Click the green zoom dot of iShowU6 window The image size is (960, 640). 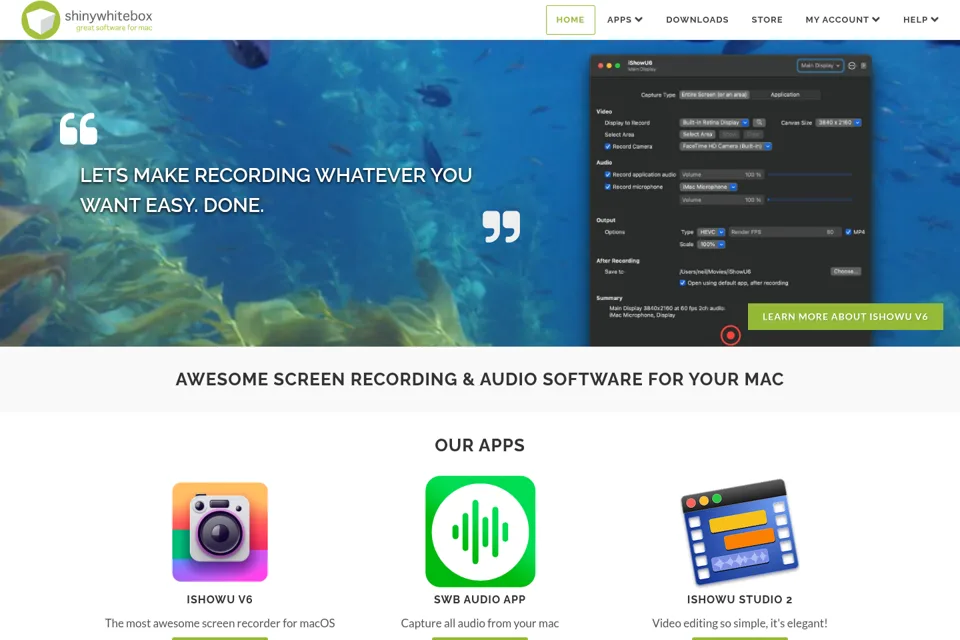(618, 66)
